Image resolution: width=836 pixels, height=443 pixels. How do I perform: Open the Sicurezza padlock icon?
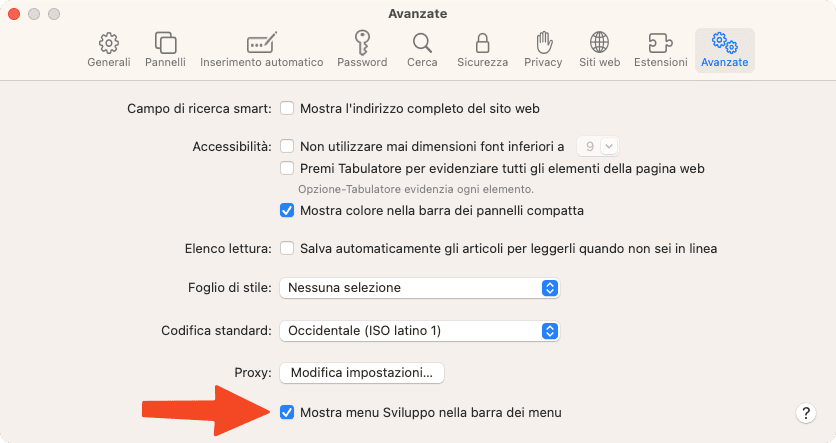483,43
